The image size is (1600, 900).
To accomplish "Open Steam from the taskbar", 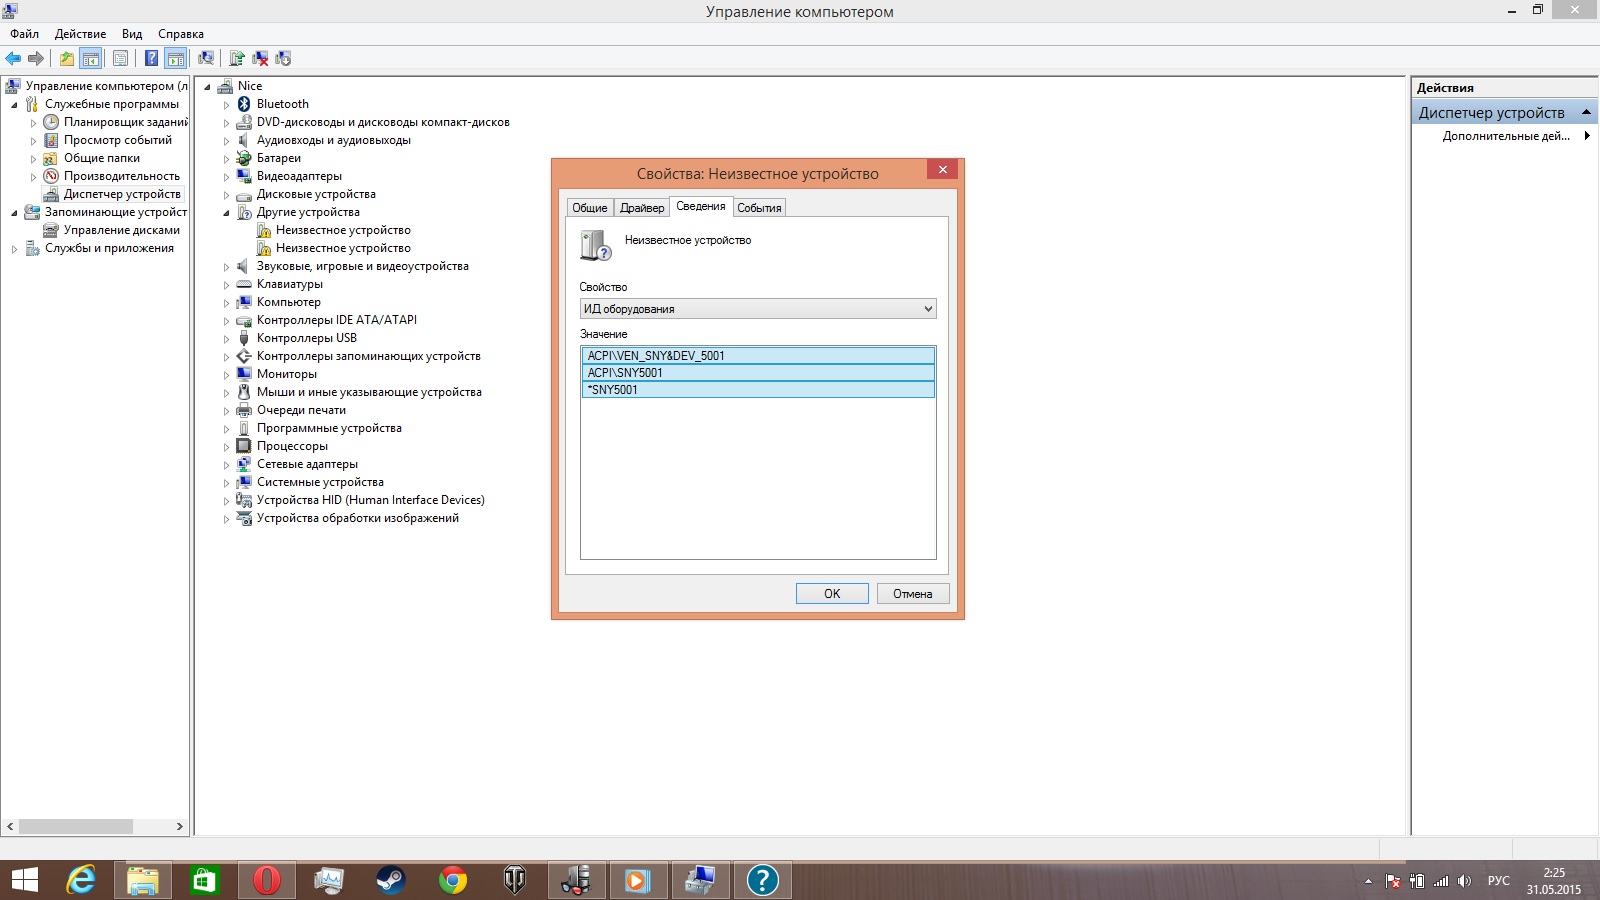I will (x=390, y=880).
